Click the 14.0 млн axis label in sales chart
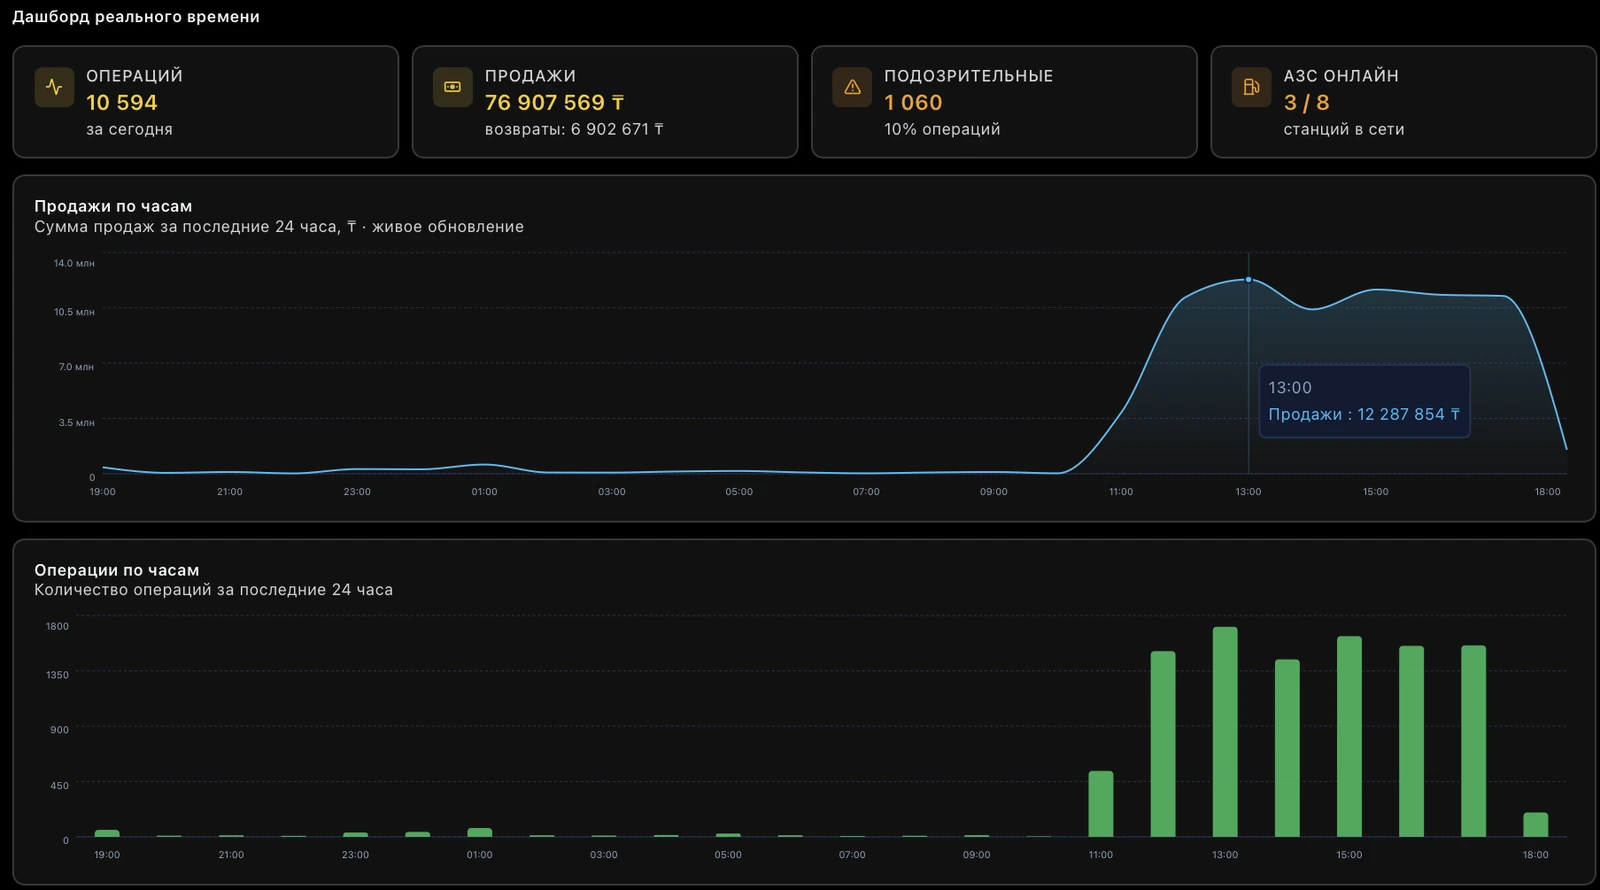 pyautogui.click(x=74, y=263)
